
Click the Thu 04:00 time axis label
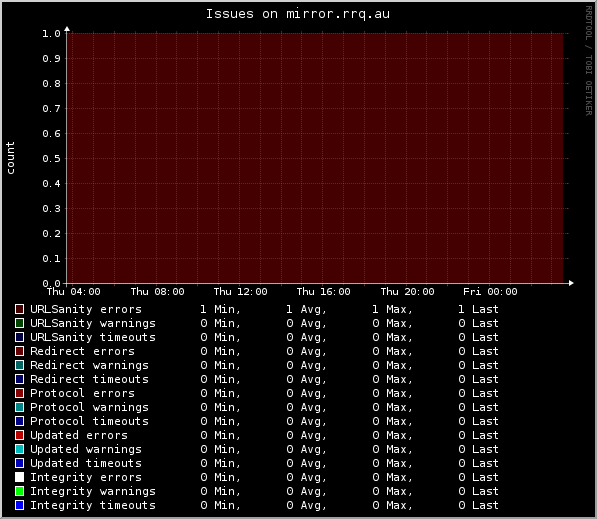(73, 292)
